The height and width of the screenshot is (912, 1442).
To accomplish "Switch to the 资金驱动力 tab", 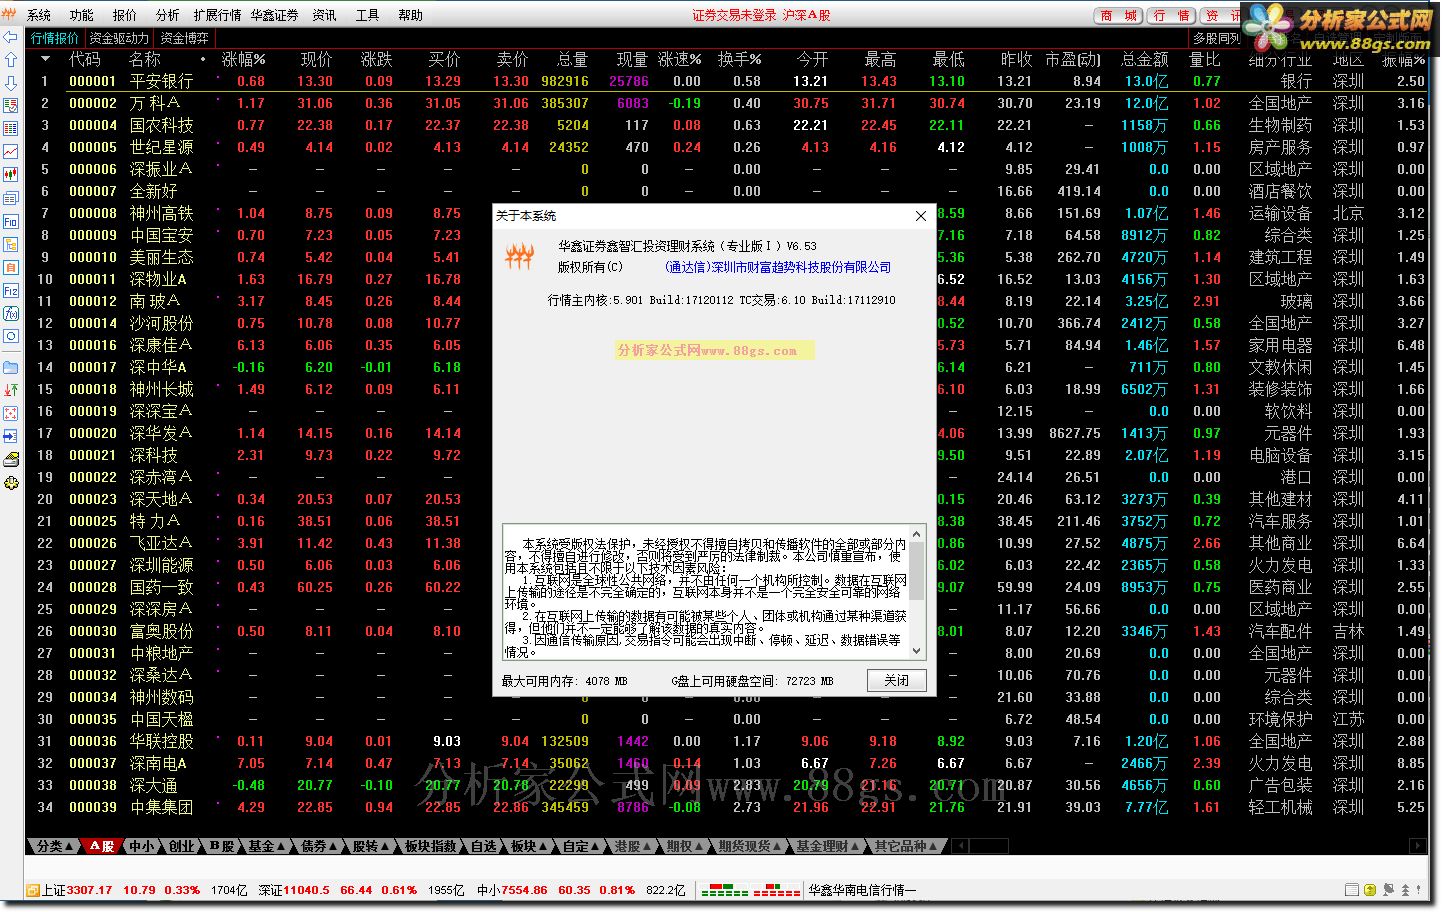I will coord(118,38).
